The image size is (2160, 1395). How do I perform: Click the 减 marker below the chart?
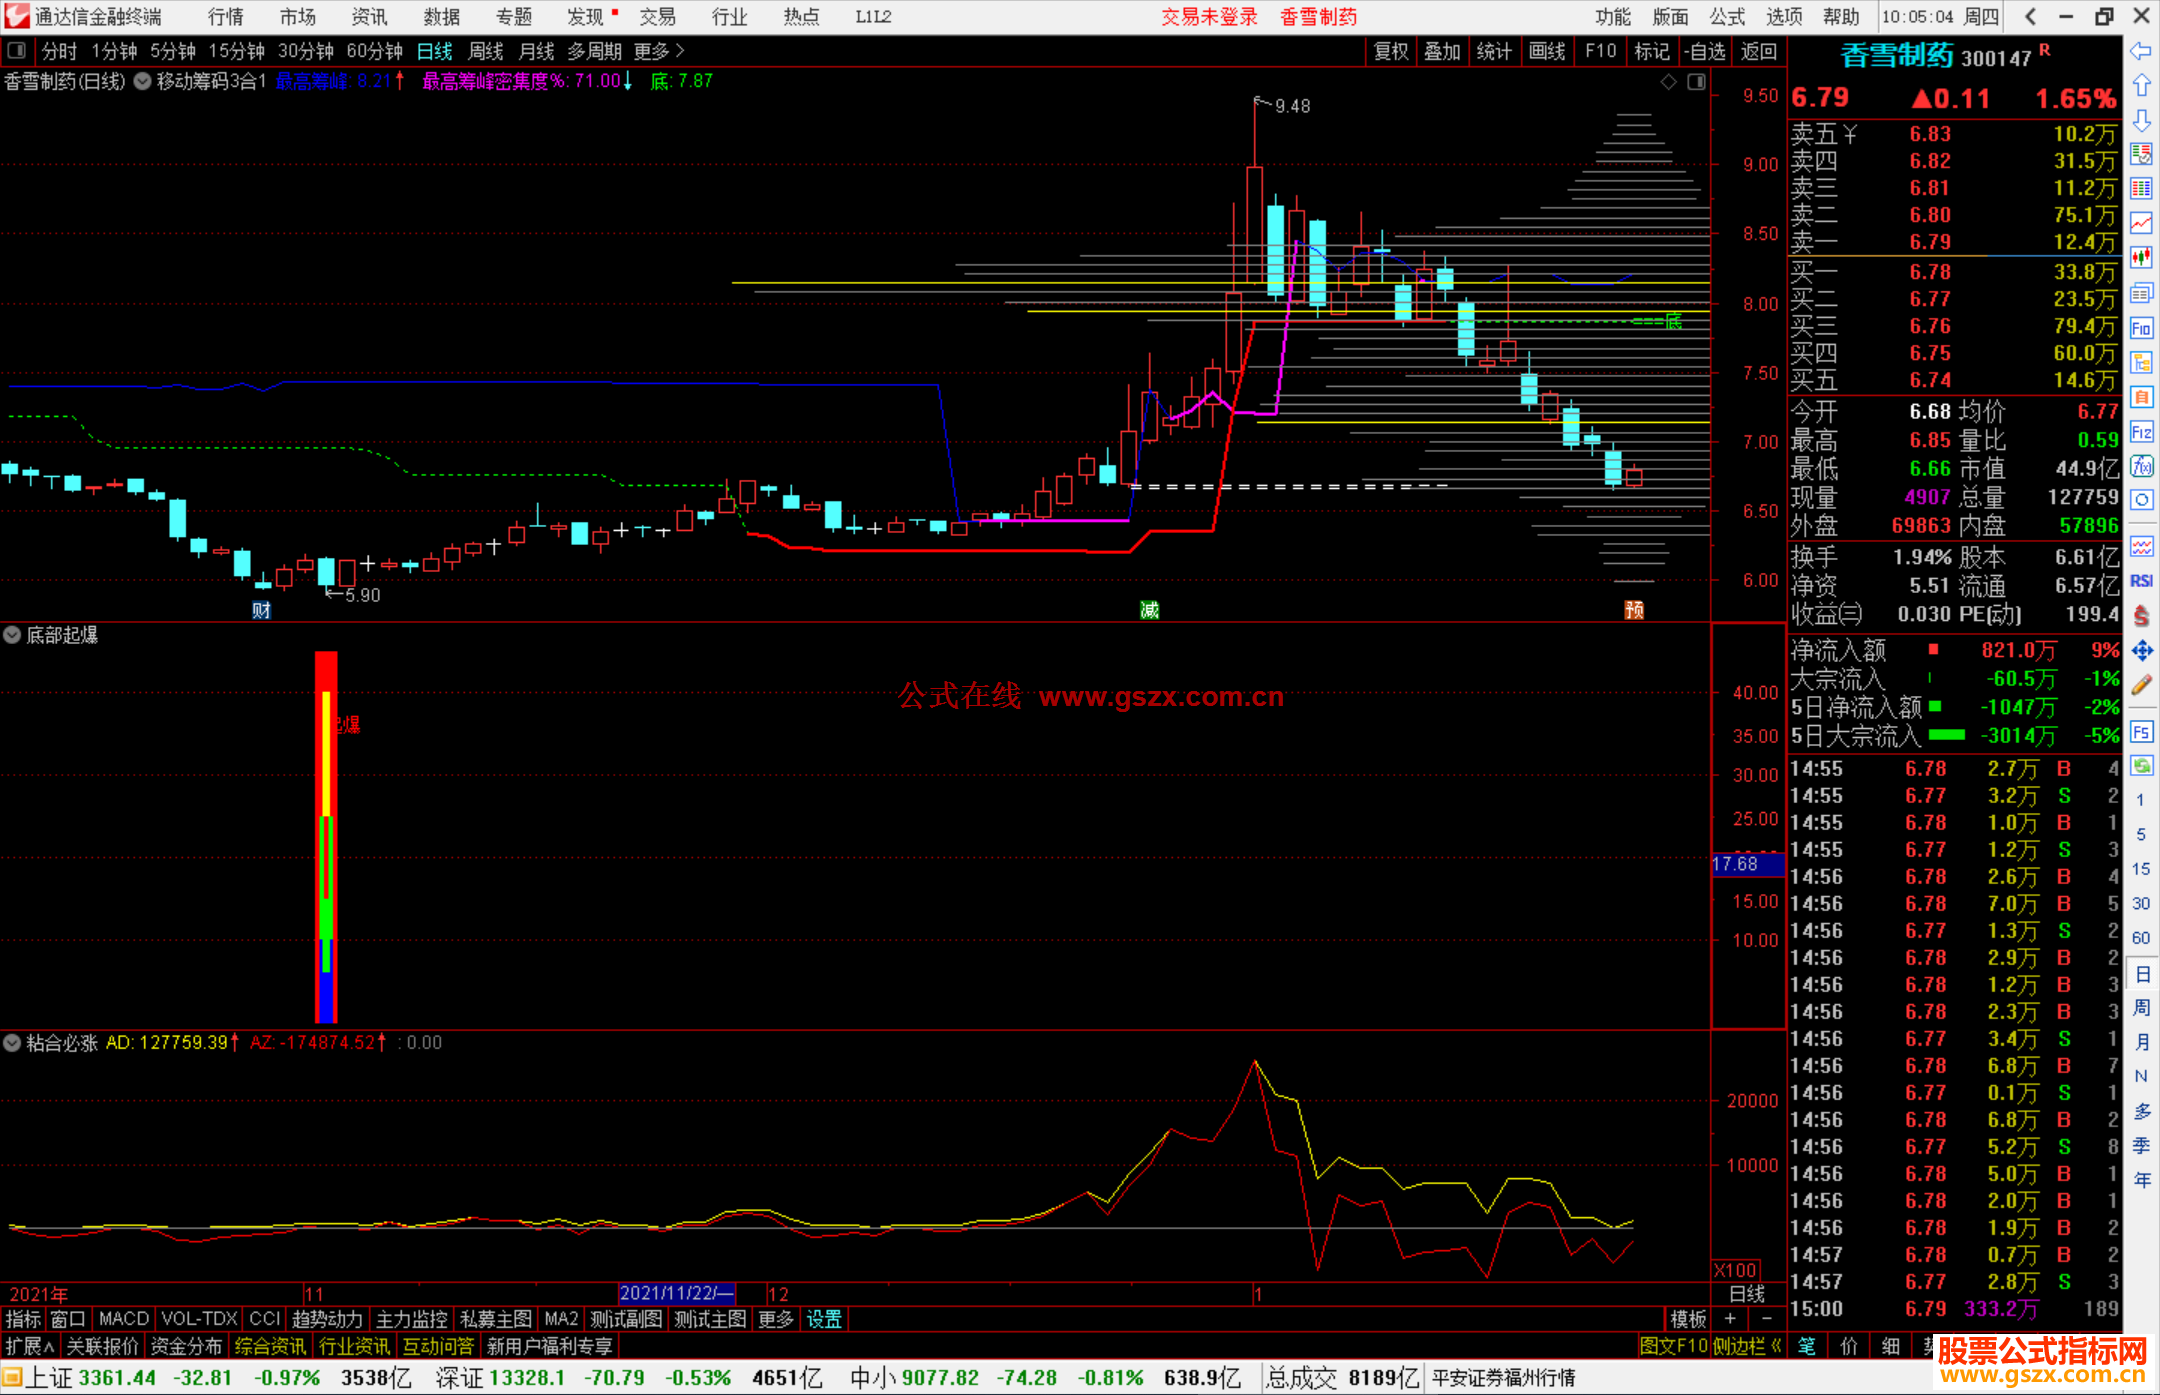[x=1149, y=610]
